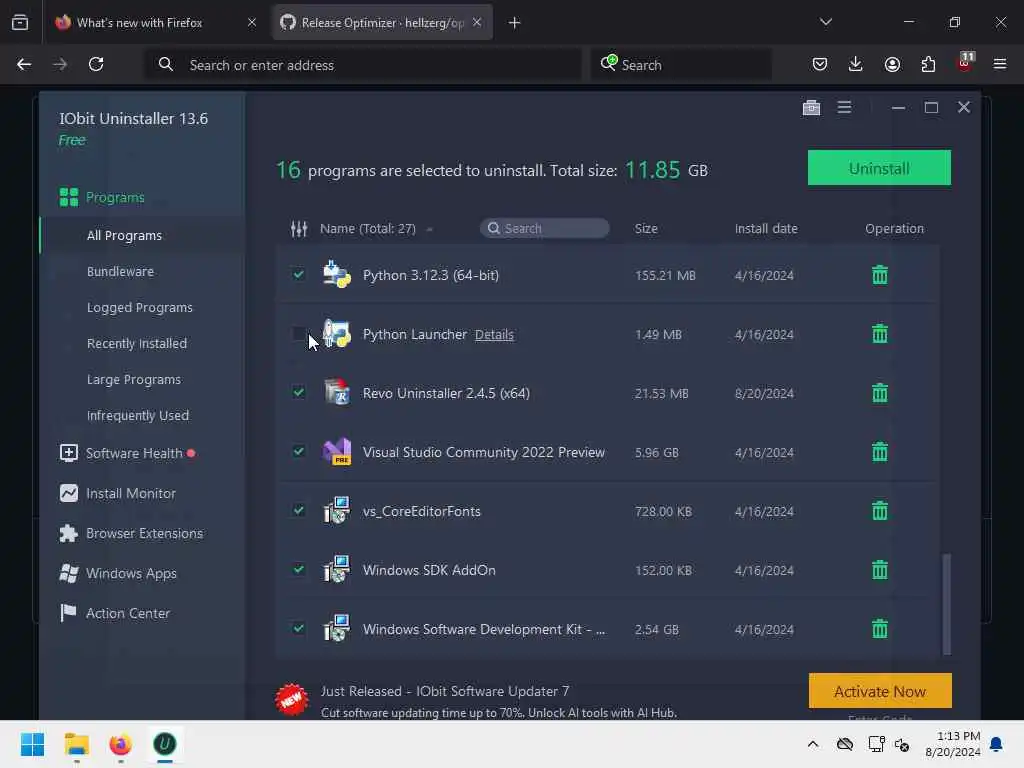This screenshot has width=1024, height=768.
Task: Switch to What's new with Firefox tab
Action: coord(155,23)
